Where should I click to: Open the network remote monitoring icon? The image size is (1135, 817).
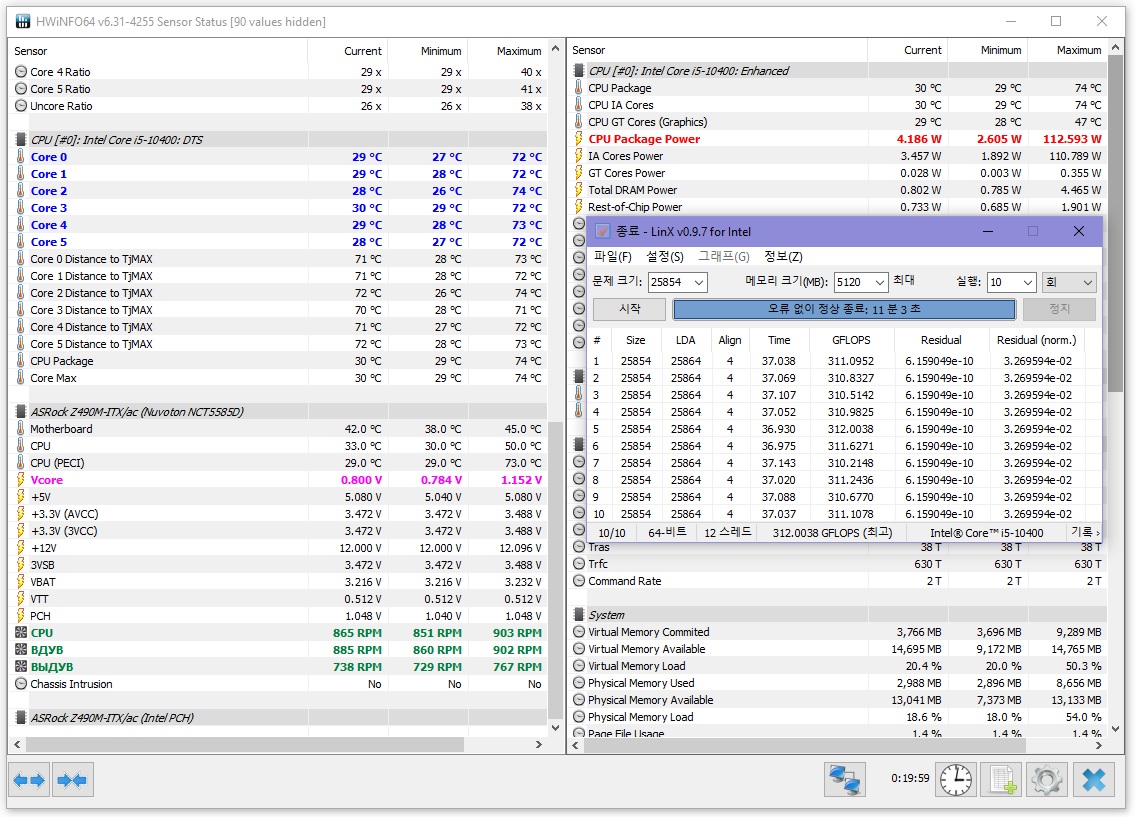[x=844, y=780]
